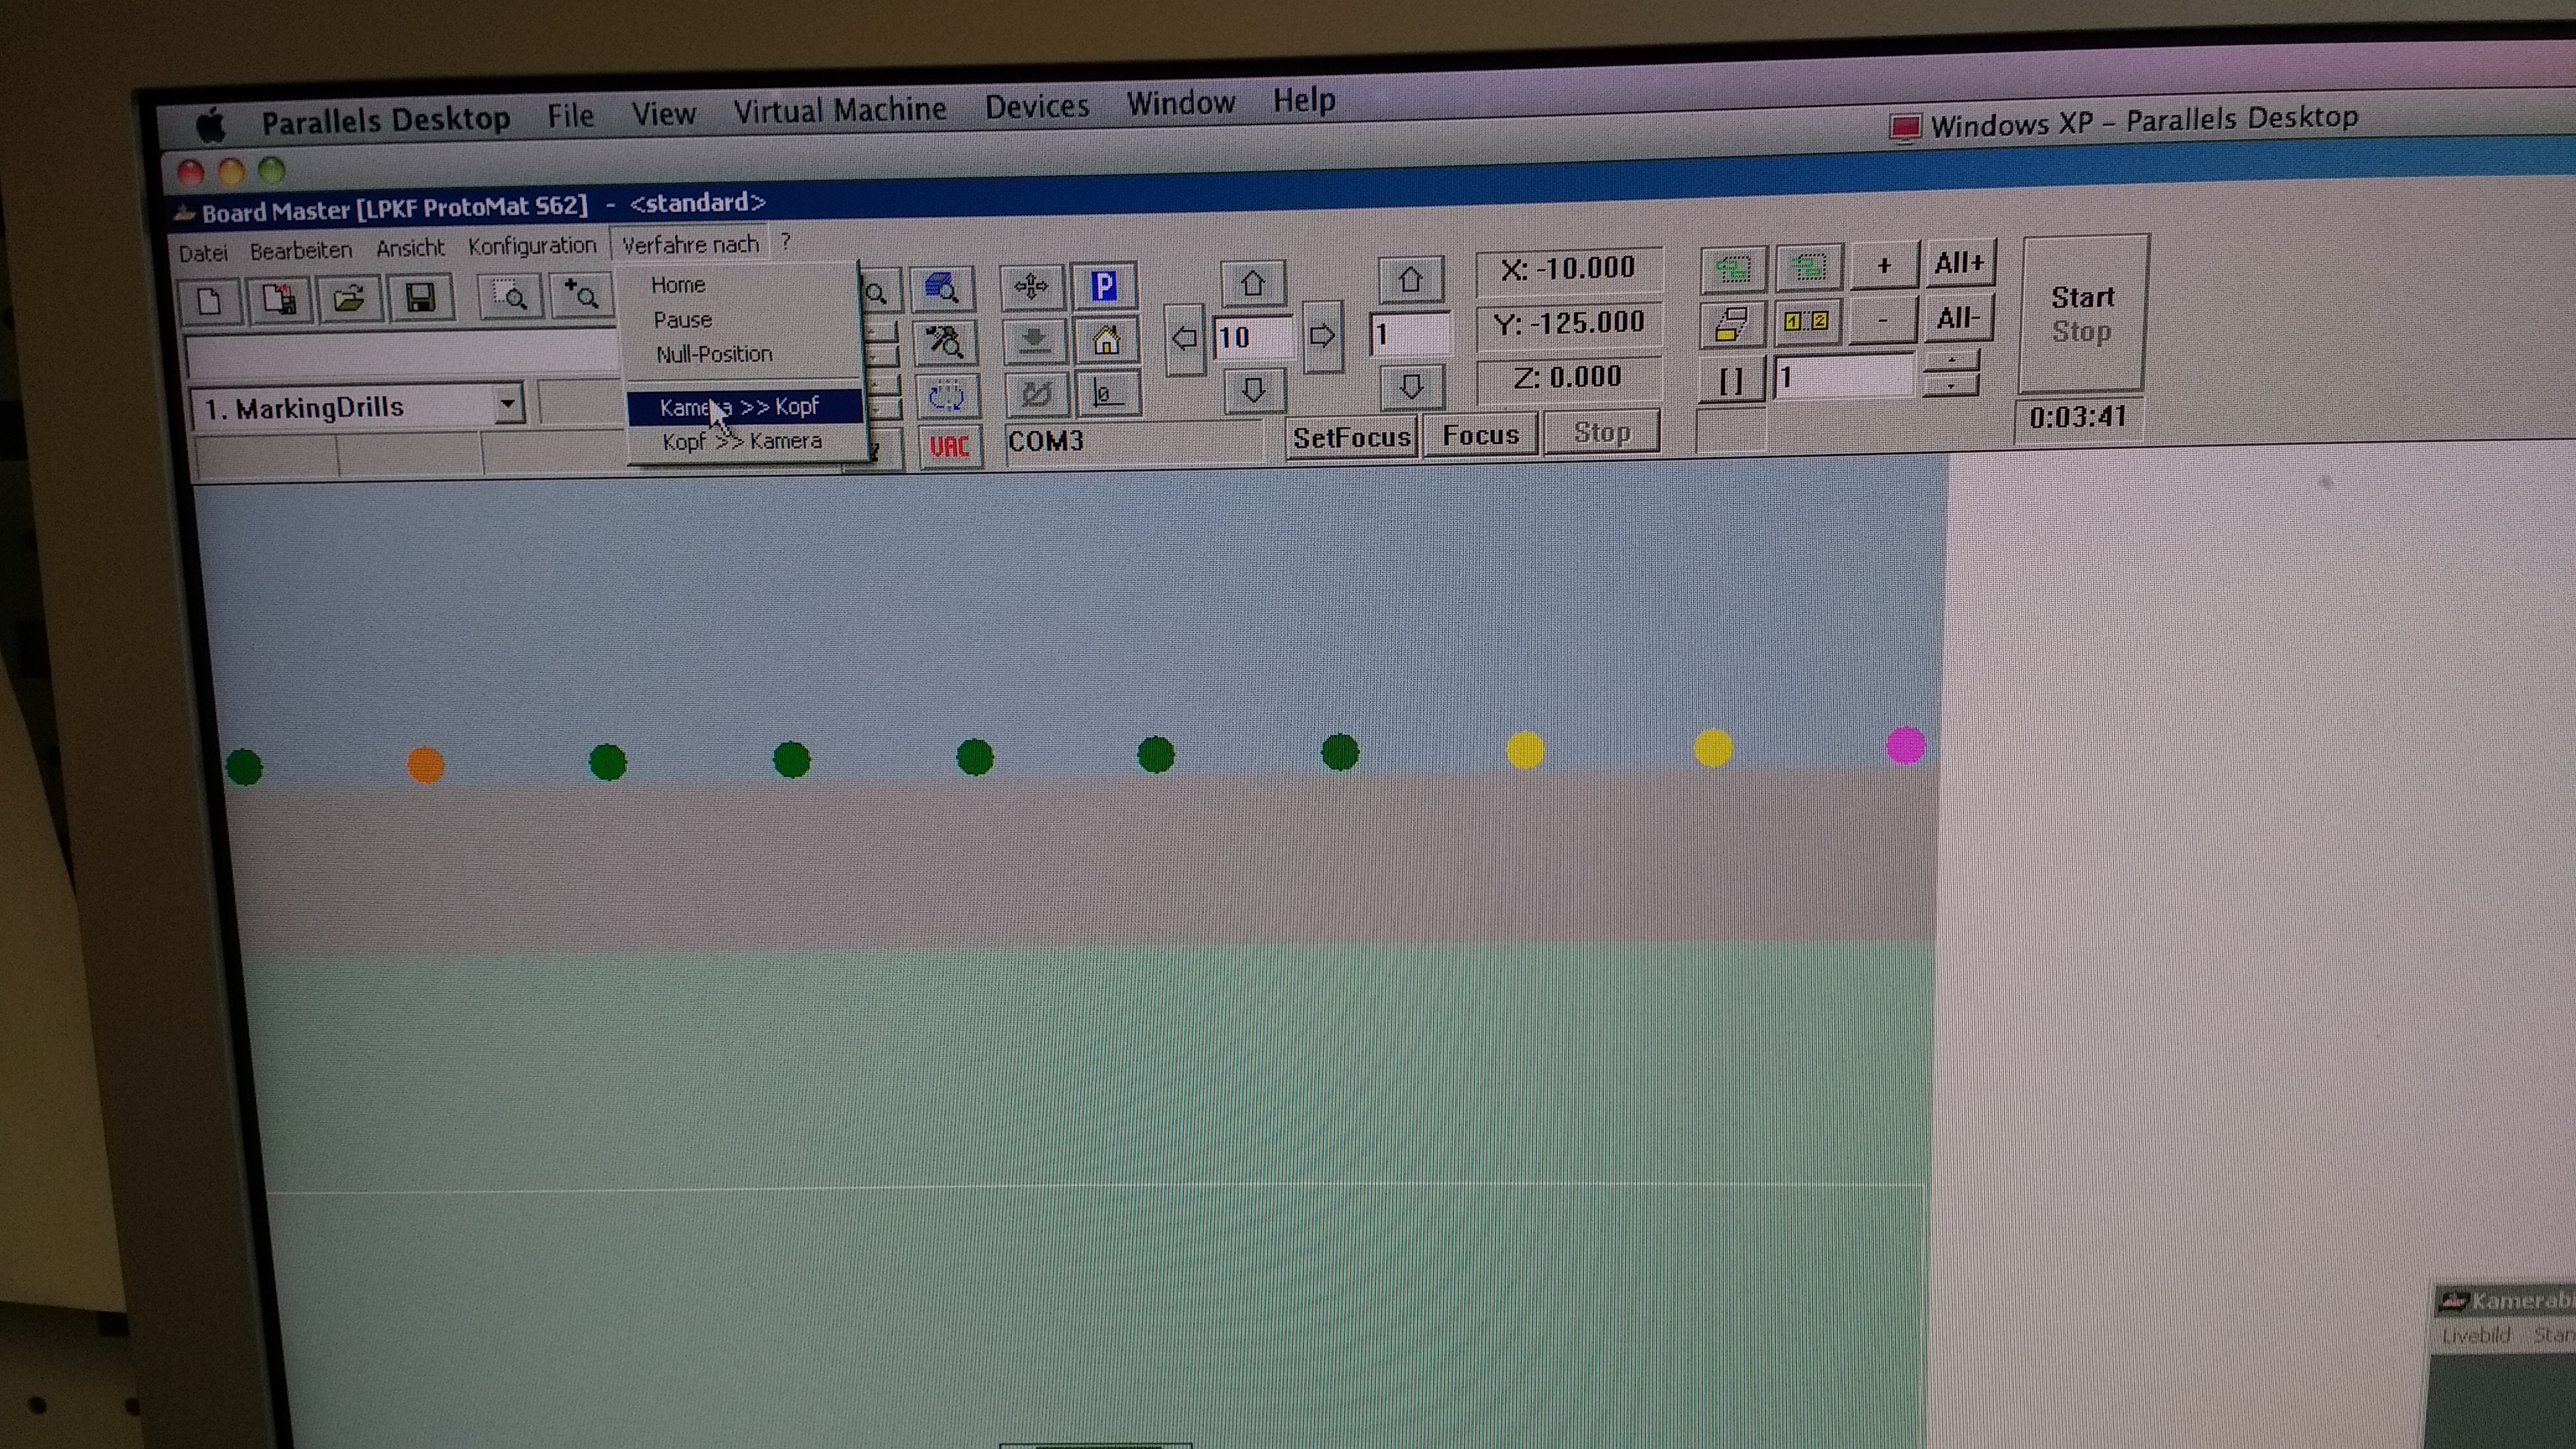Select Kamera >> Kopf menu entry
The height and width of the screenshot is (1449, 2576).
[743, 406]
